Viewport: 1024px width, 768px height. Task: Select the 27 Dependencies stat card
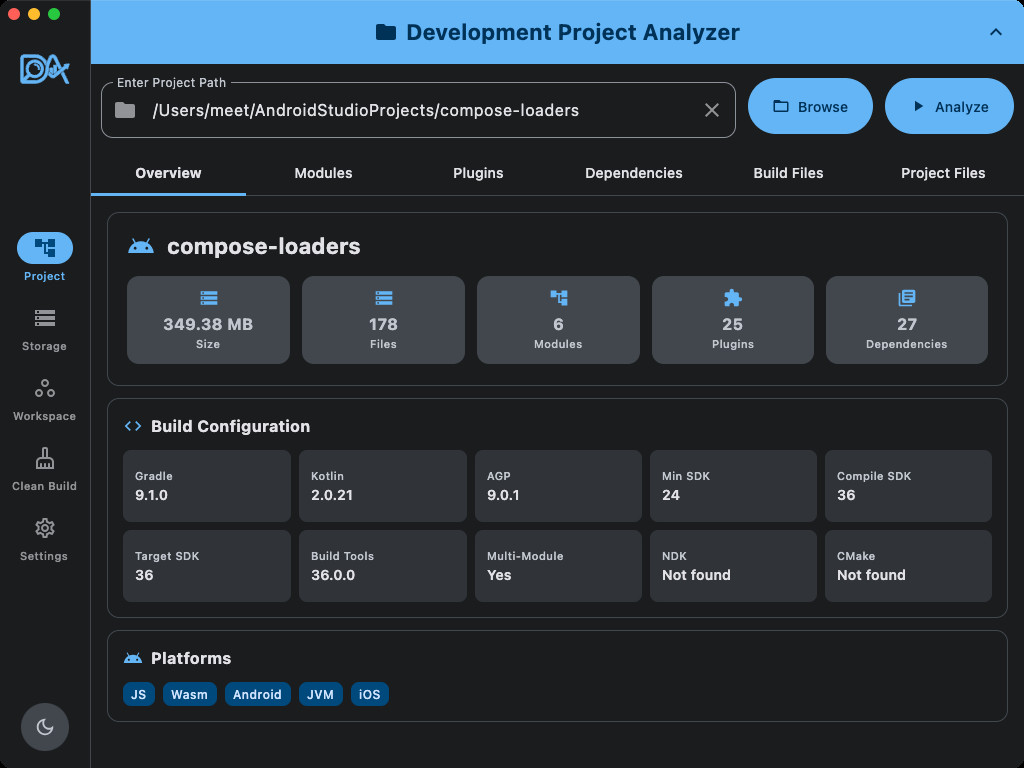tap(906, 320)
